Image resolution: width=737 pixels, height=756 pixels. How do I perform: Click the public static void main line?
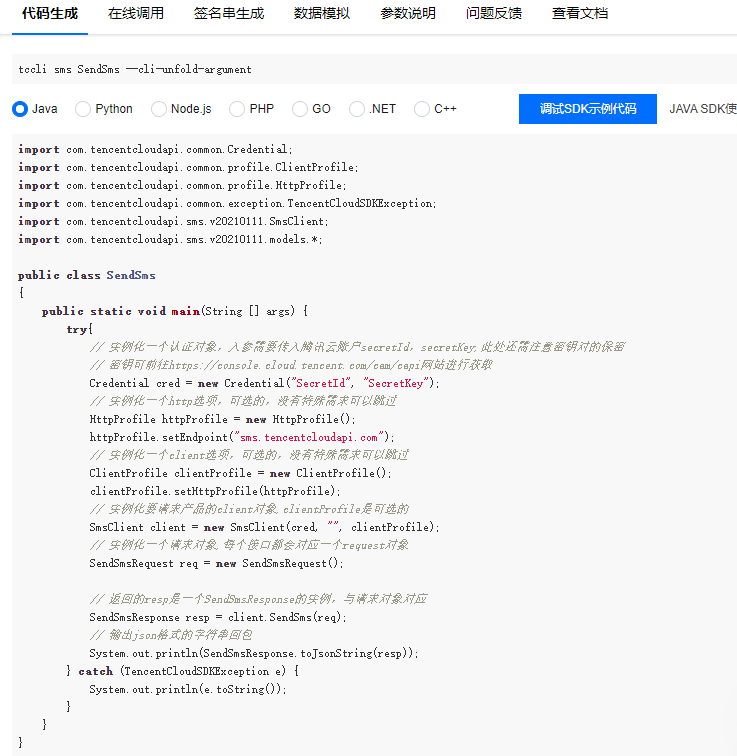pyautogui.click(x=175, y=311)
